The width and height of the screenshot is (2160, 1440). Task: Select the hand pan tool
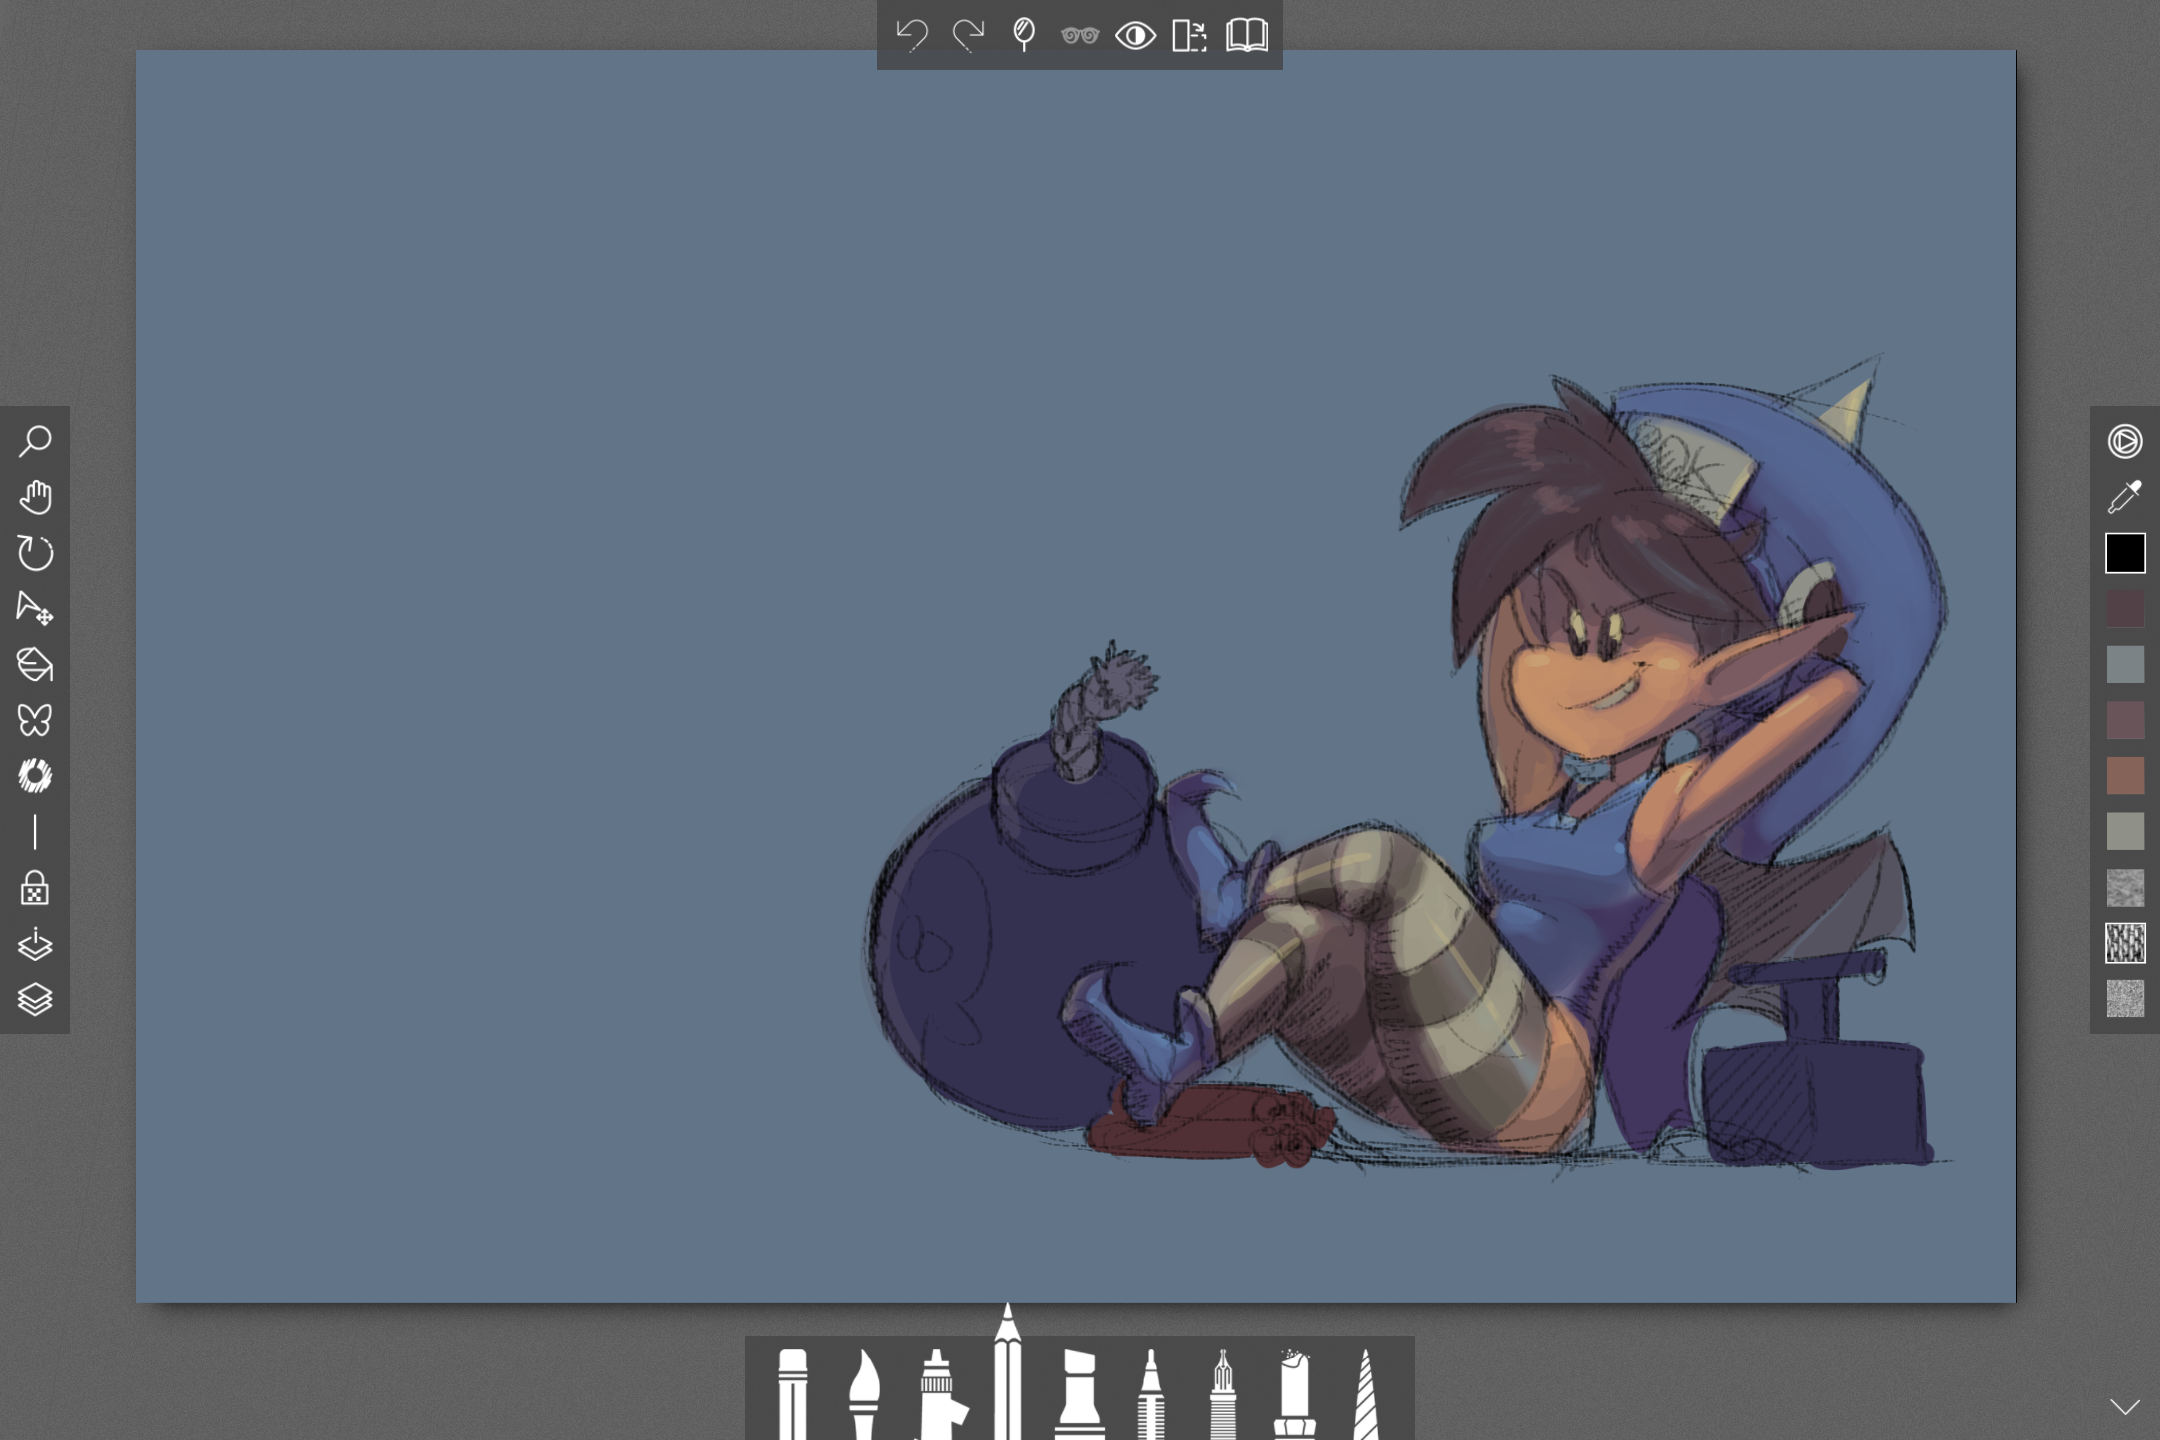(35, 497)
